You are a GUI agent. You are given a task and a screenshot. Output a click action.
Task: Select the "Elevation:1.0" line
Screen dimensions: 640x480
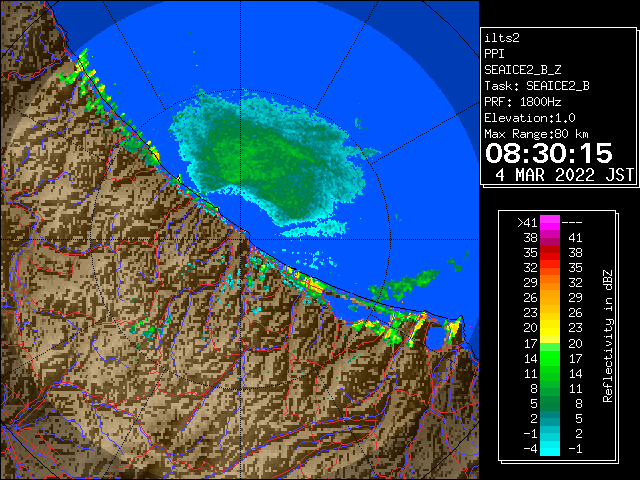click(530, 118)
